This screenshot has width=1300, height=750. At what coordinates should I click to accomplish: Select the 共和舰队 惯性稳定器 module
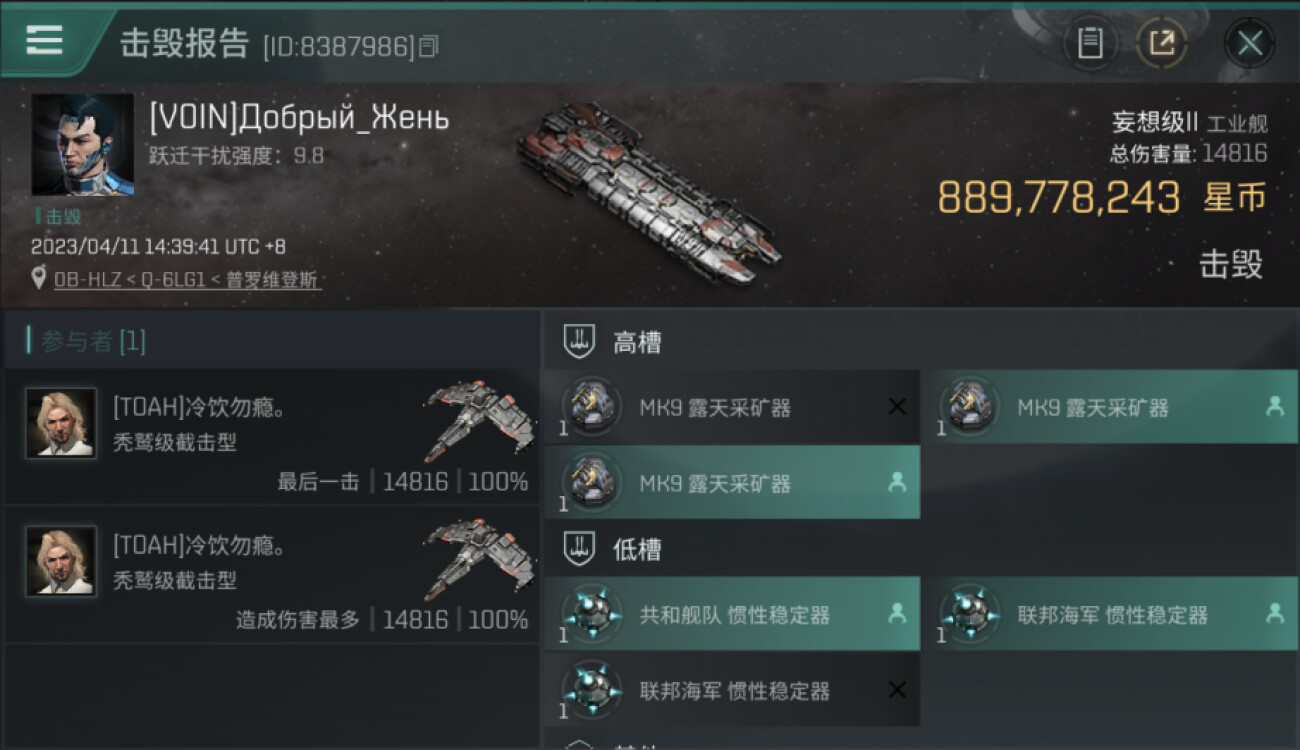(732, 614)
